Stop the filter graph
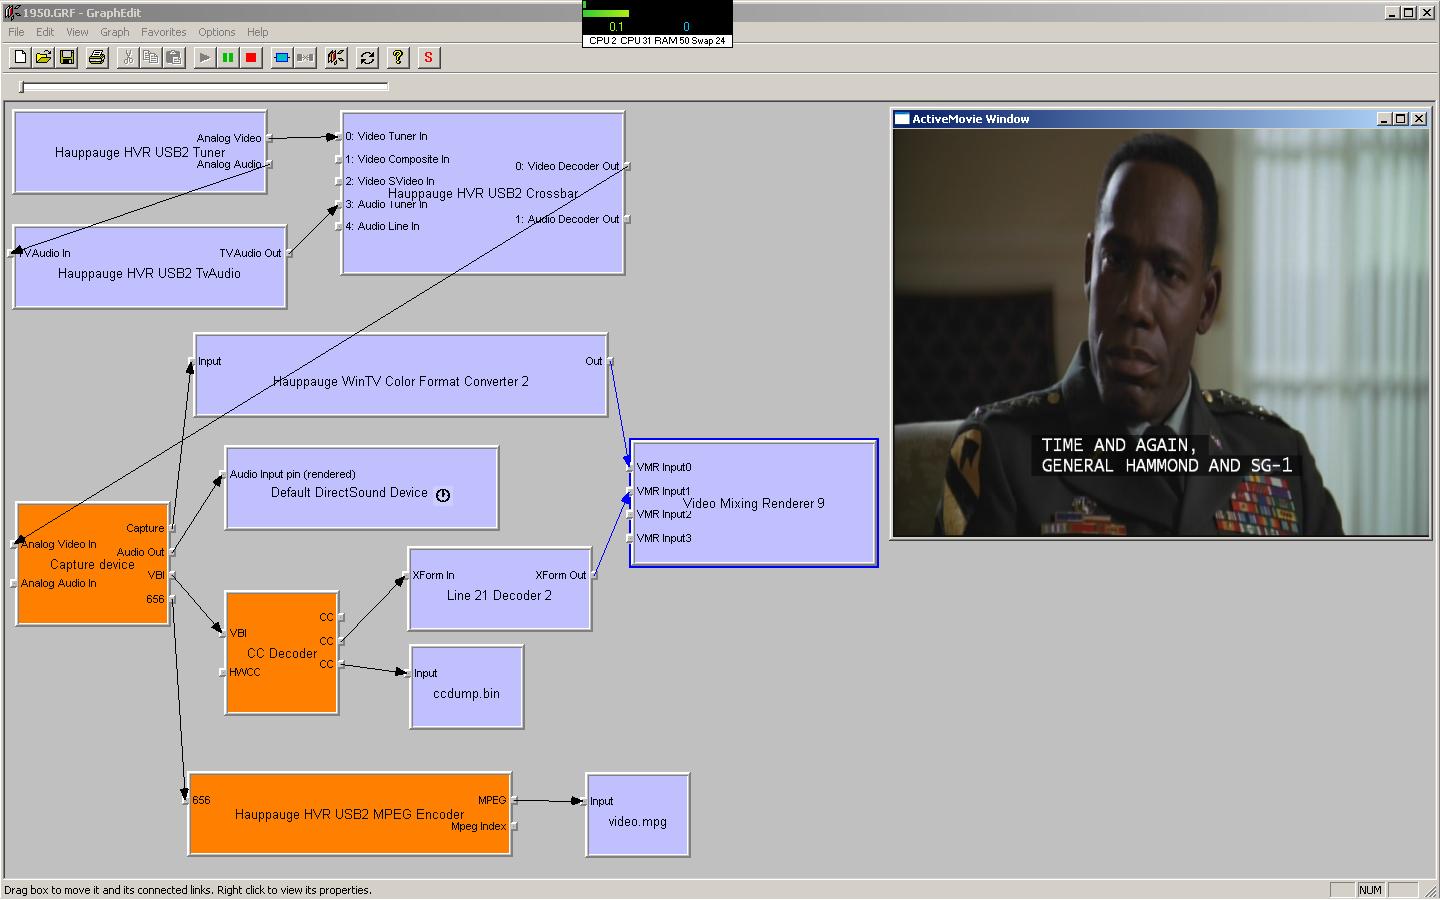Image resolution: width=1440 pixels, height=900 pixels. click(x=251, y=58)
